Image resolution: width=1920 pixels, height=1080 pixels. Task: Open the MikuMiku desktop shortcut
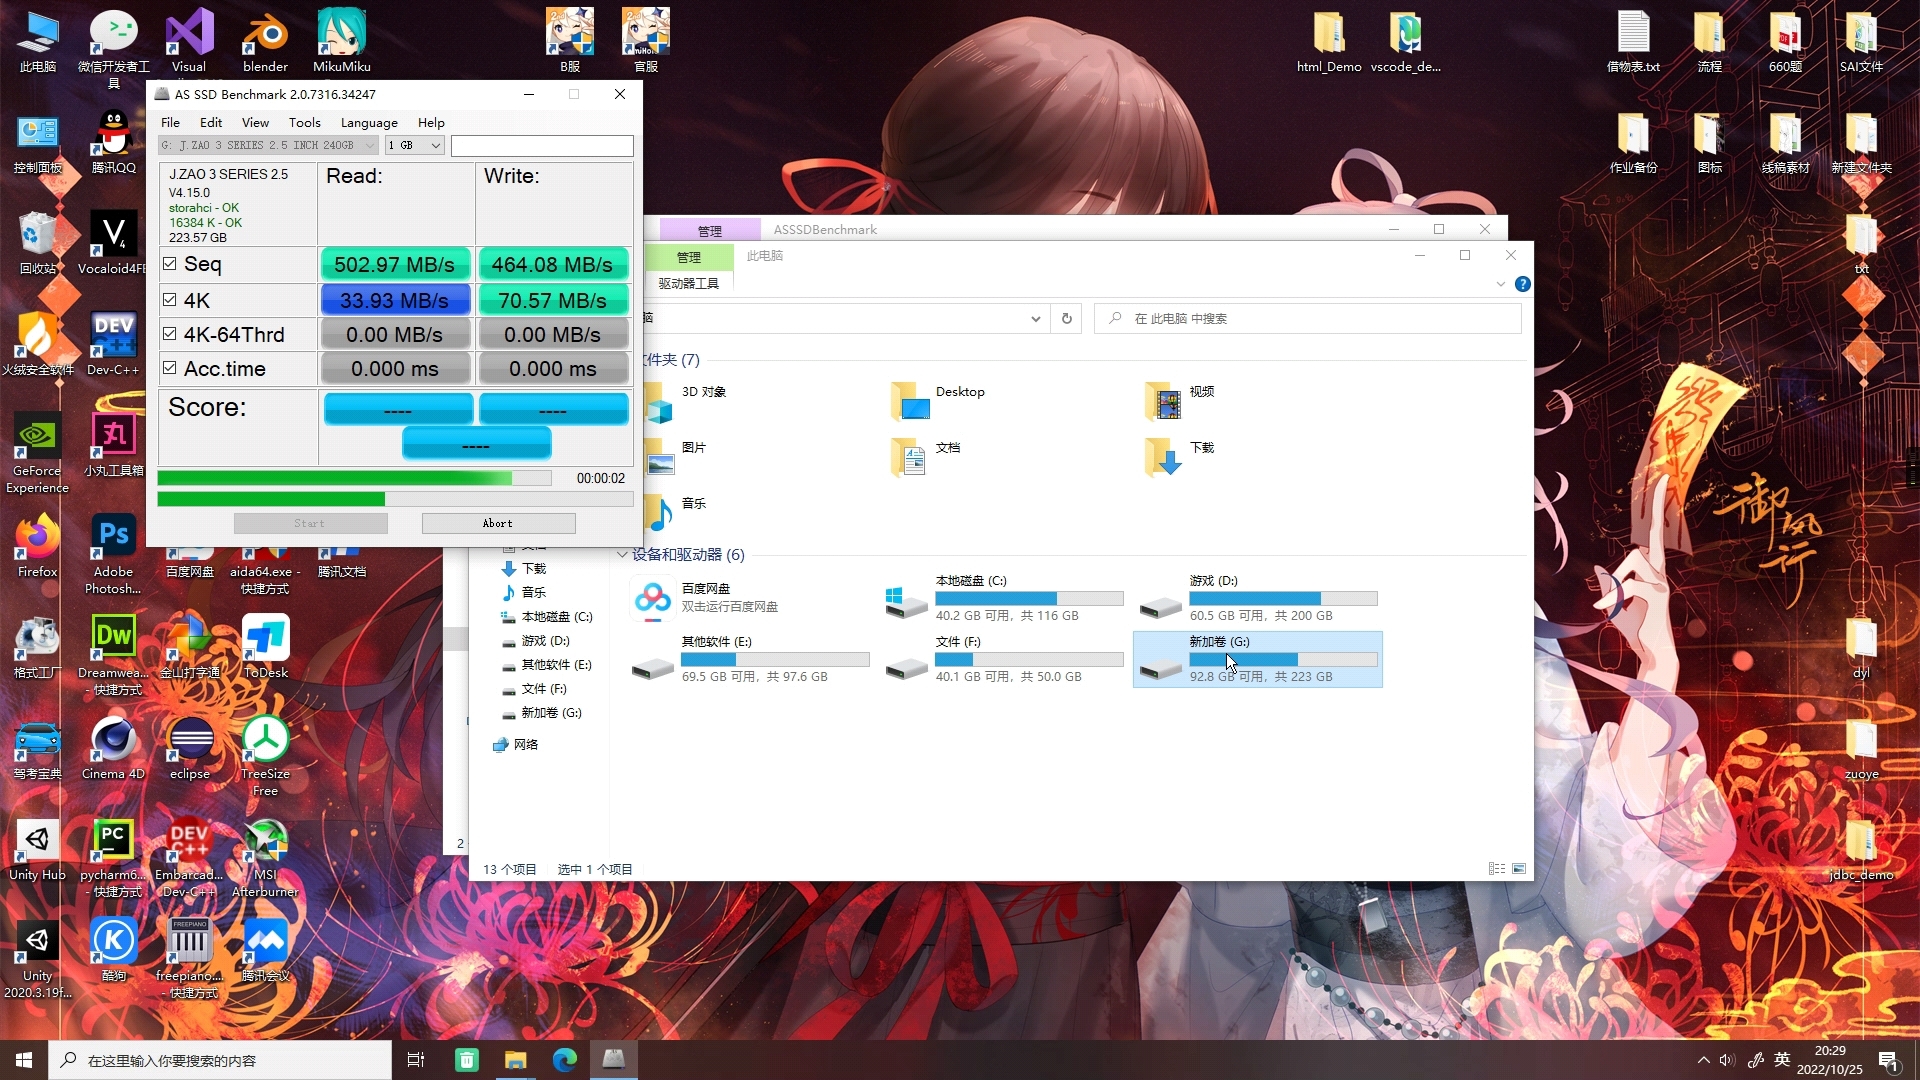coord(341,41)
